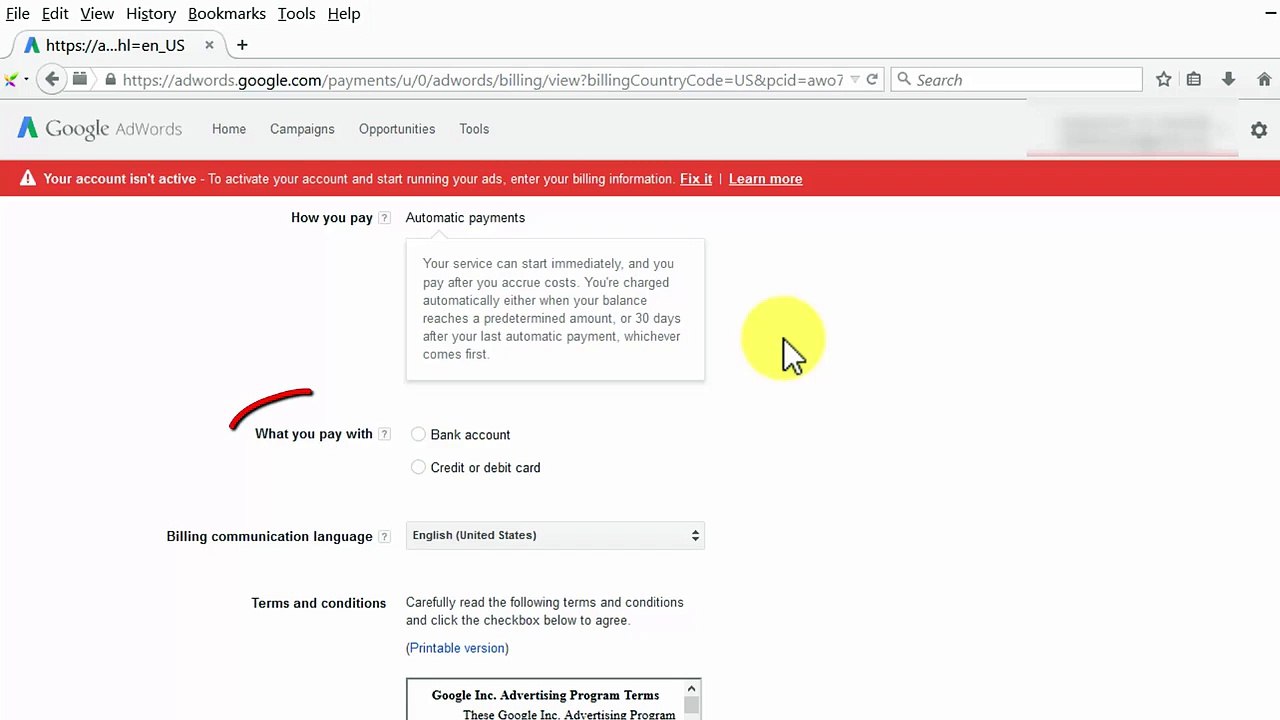Click the Terms and conditions label
Image resolution: width=1280 pixels, height=720 pixels.
318,603
